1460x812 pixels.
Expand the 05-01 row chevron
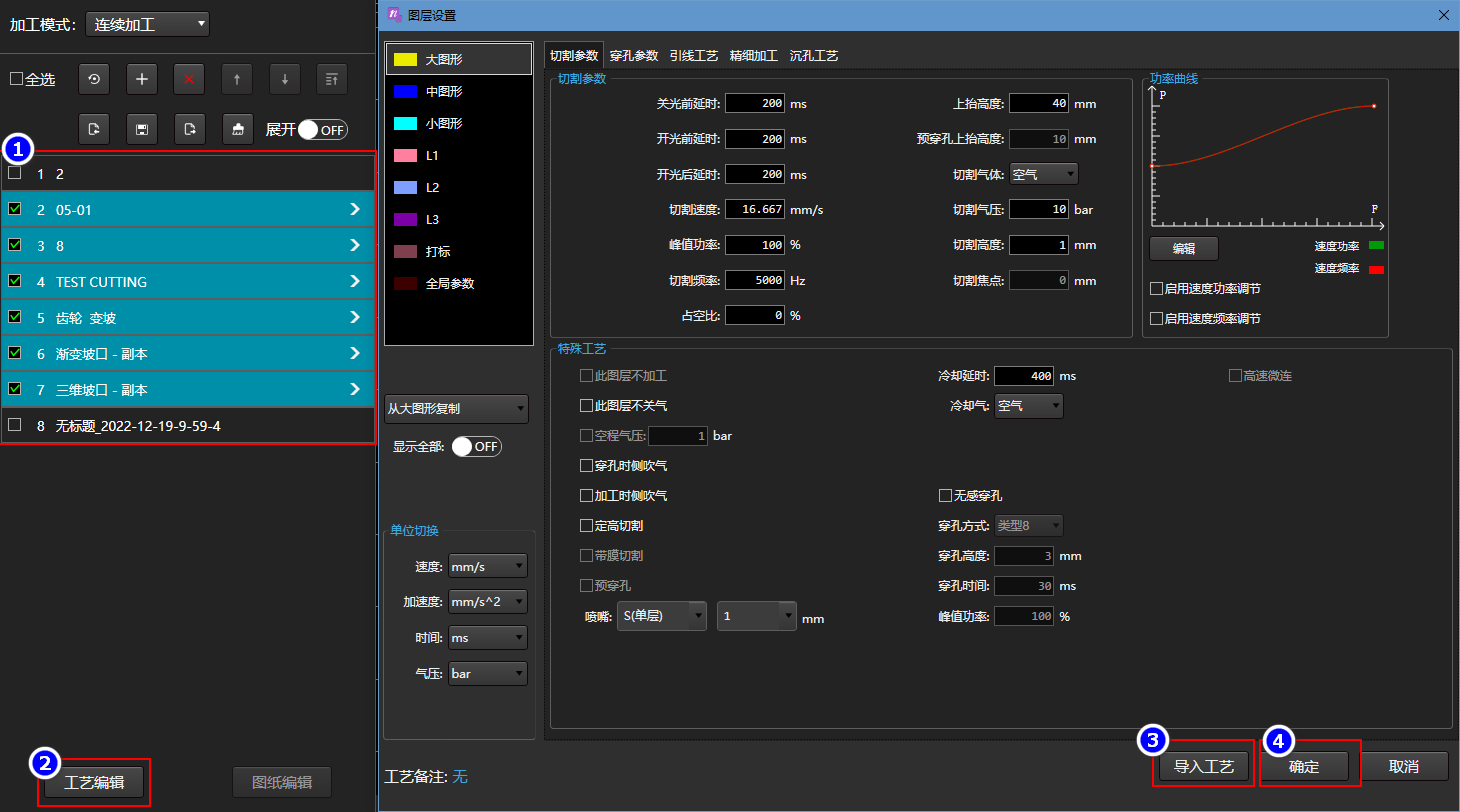point(355,209)
